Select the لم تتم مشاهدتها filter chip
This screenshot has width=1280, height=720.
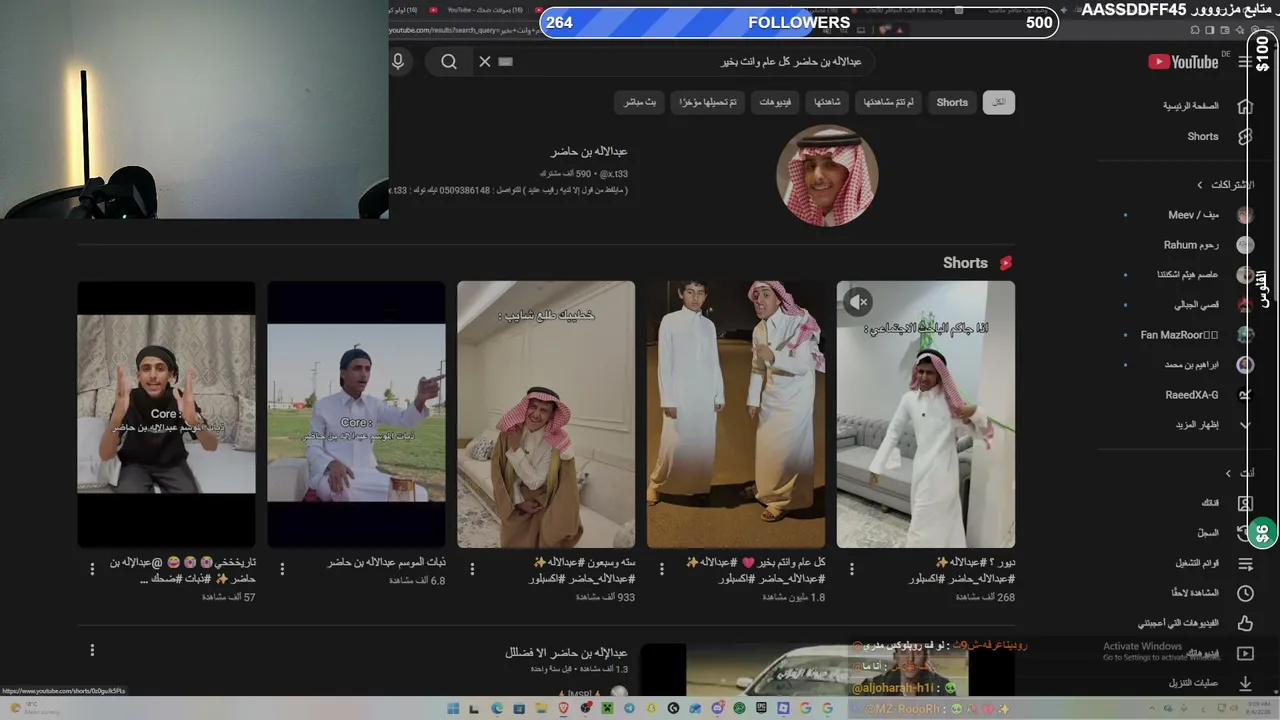point(888,102)
